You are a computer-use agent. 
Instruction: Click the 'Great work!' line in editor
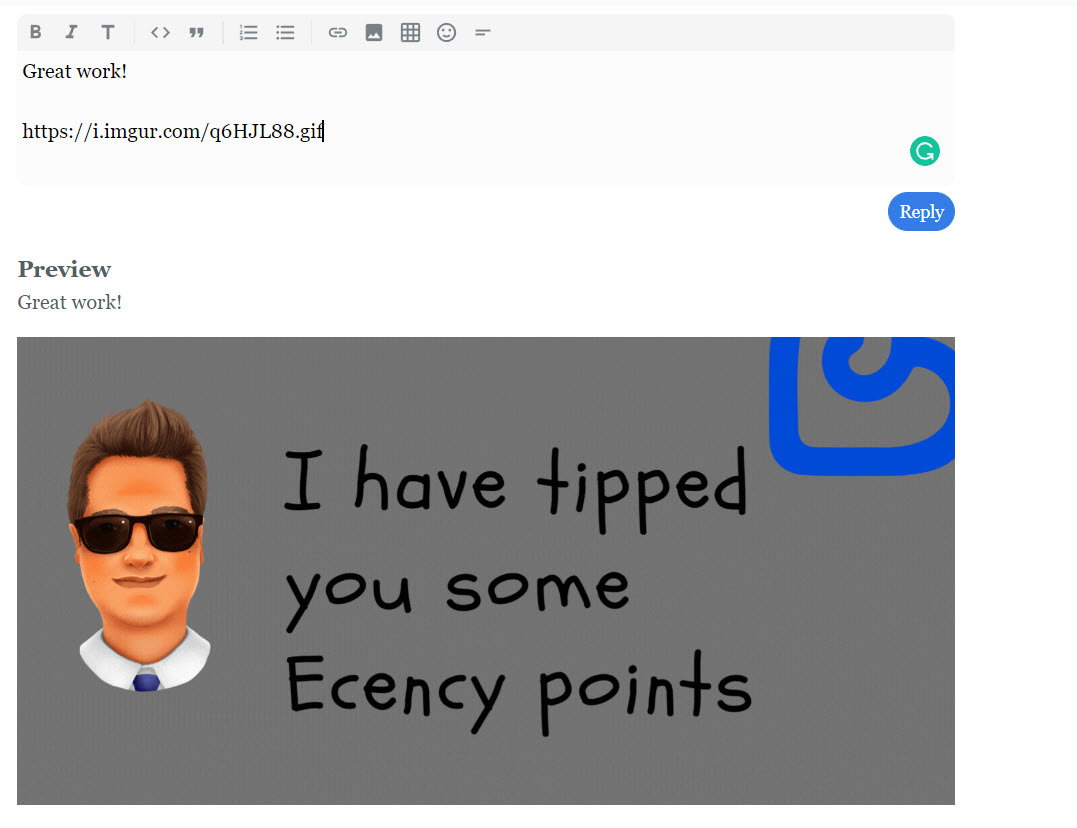tap(75, 71)
